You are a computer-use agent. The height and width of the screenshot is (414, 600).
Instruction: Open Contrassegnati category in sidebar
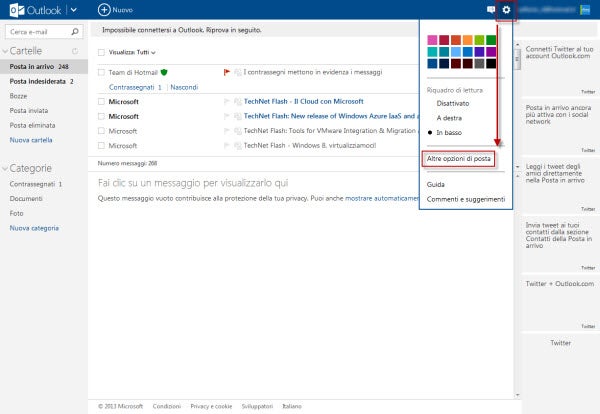click(x=36, y=184)
